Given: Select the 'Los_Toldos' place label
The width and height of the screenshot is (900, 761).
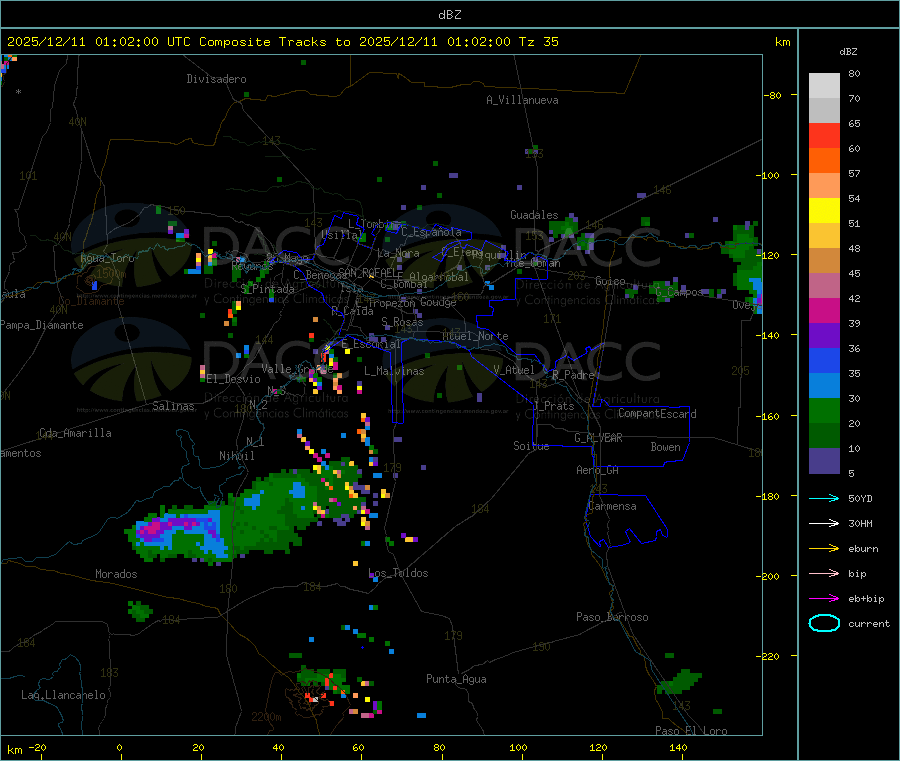Looking at the screenshot, I should (398, 573).
